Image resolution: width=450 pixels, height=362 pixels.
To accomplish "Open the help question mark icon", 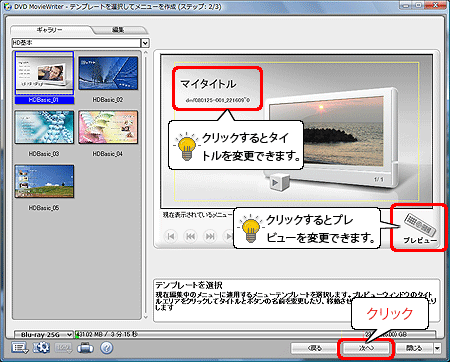I will [107, 348].
